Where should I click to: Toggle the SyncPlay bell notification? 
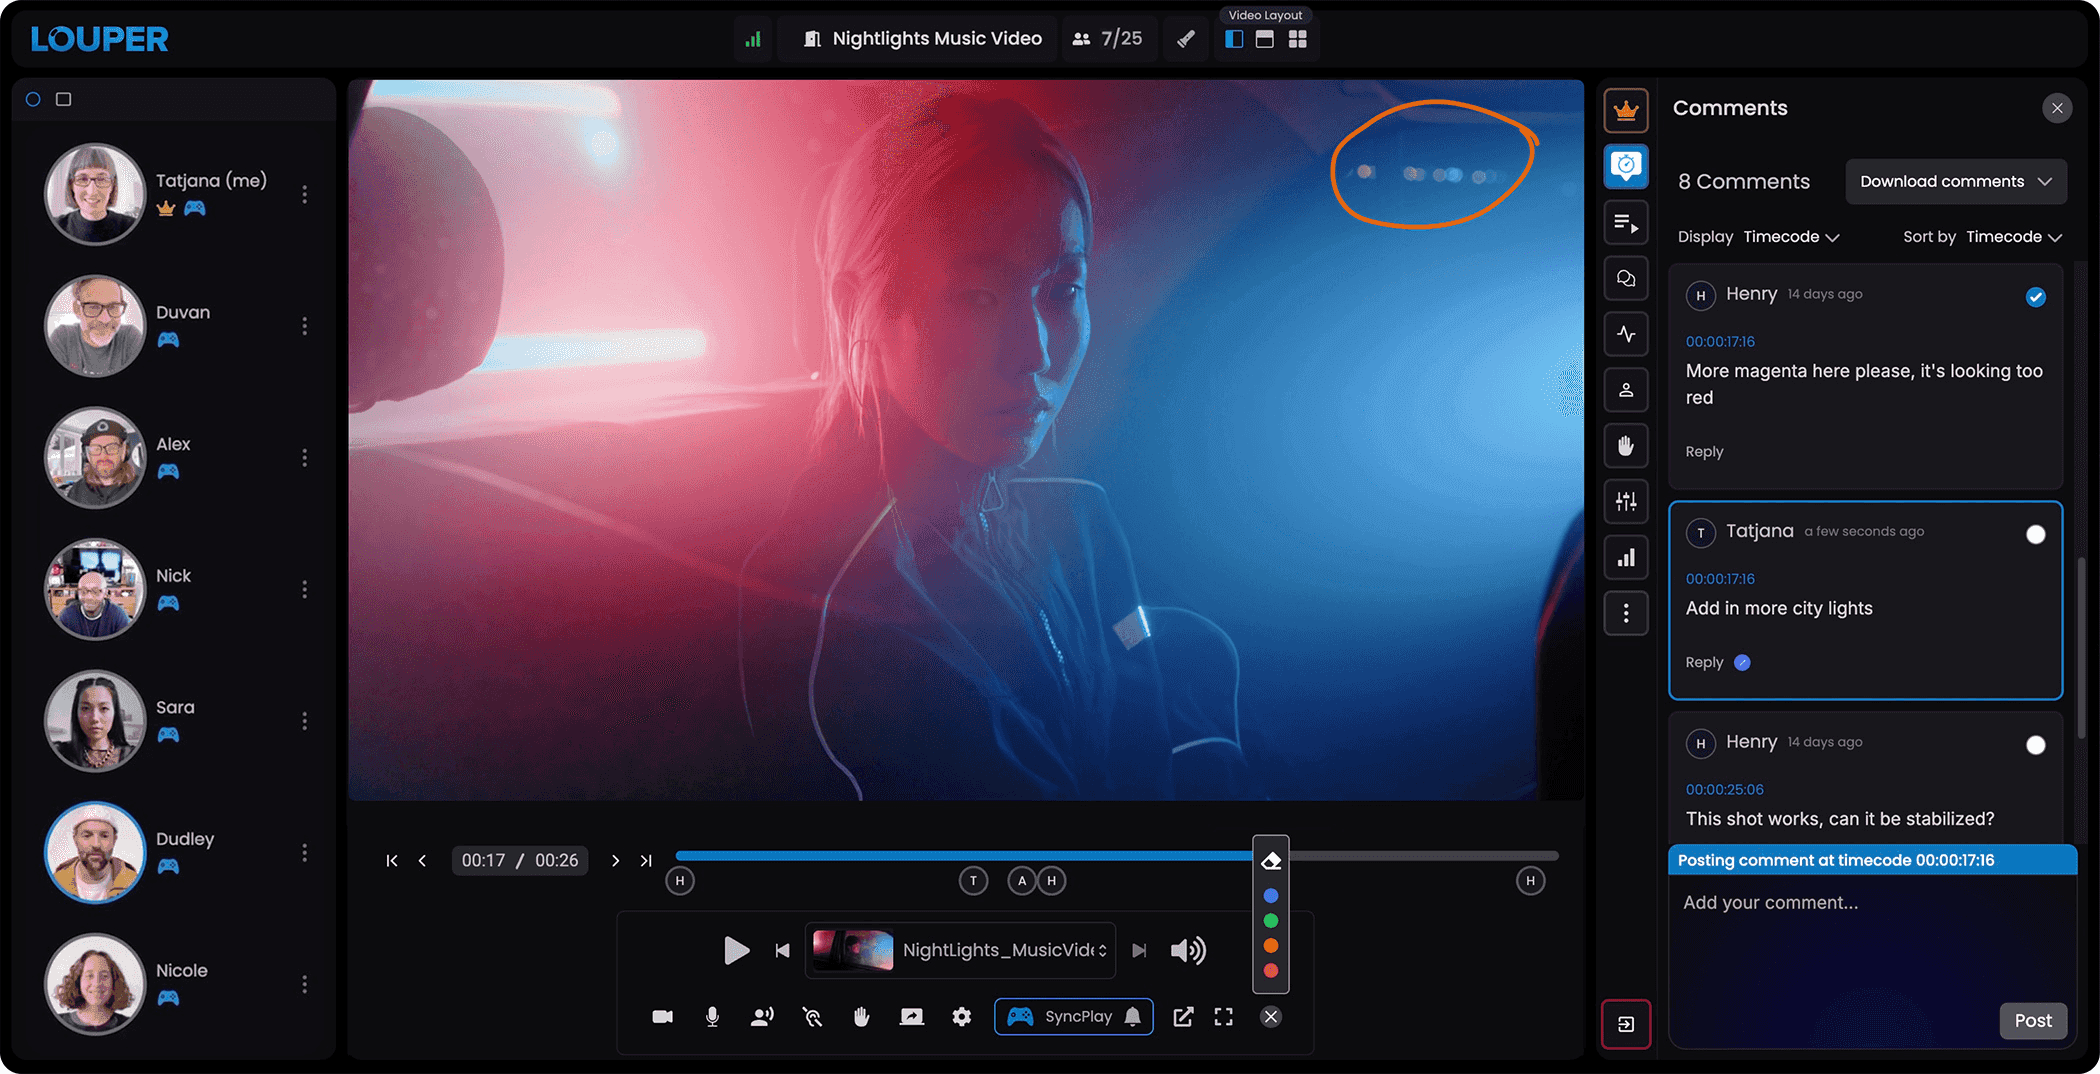[1133, 1017]
